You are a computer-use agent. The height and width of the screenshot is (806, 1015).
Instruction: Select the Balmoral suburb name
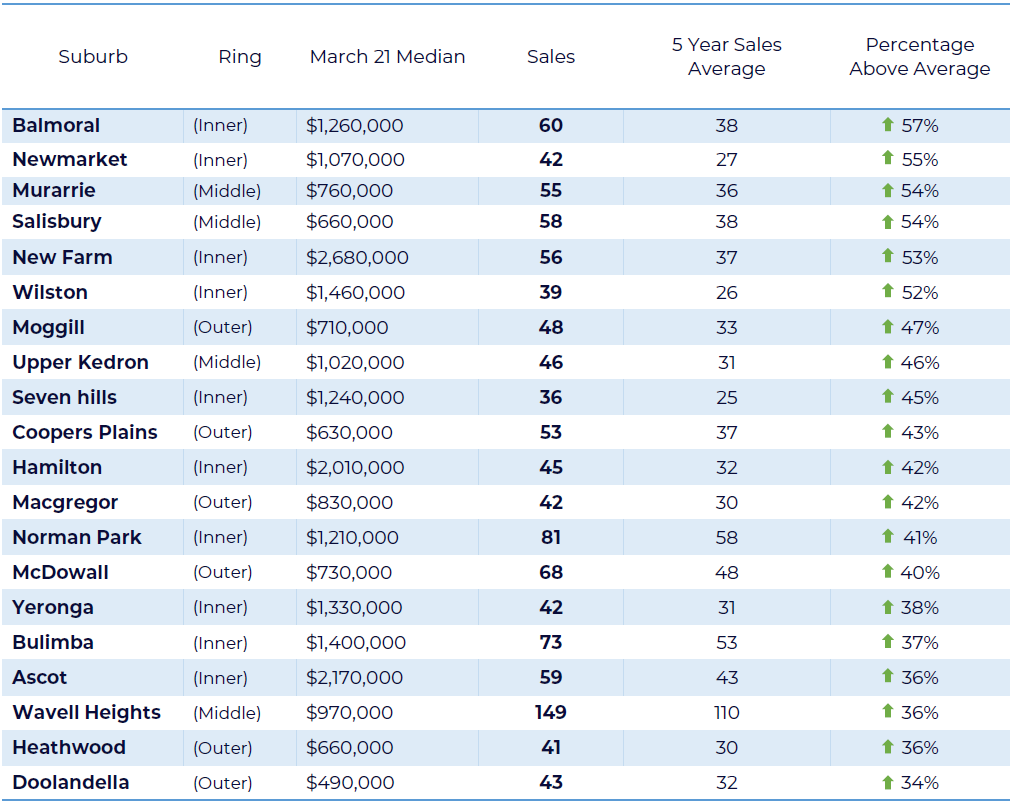coord(56,126)
